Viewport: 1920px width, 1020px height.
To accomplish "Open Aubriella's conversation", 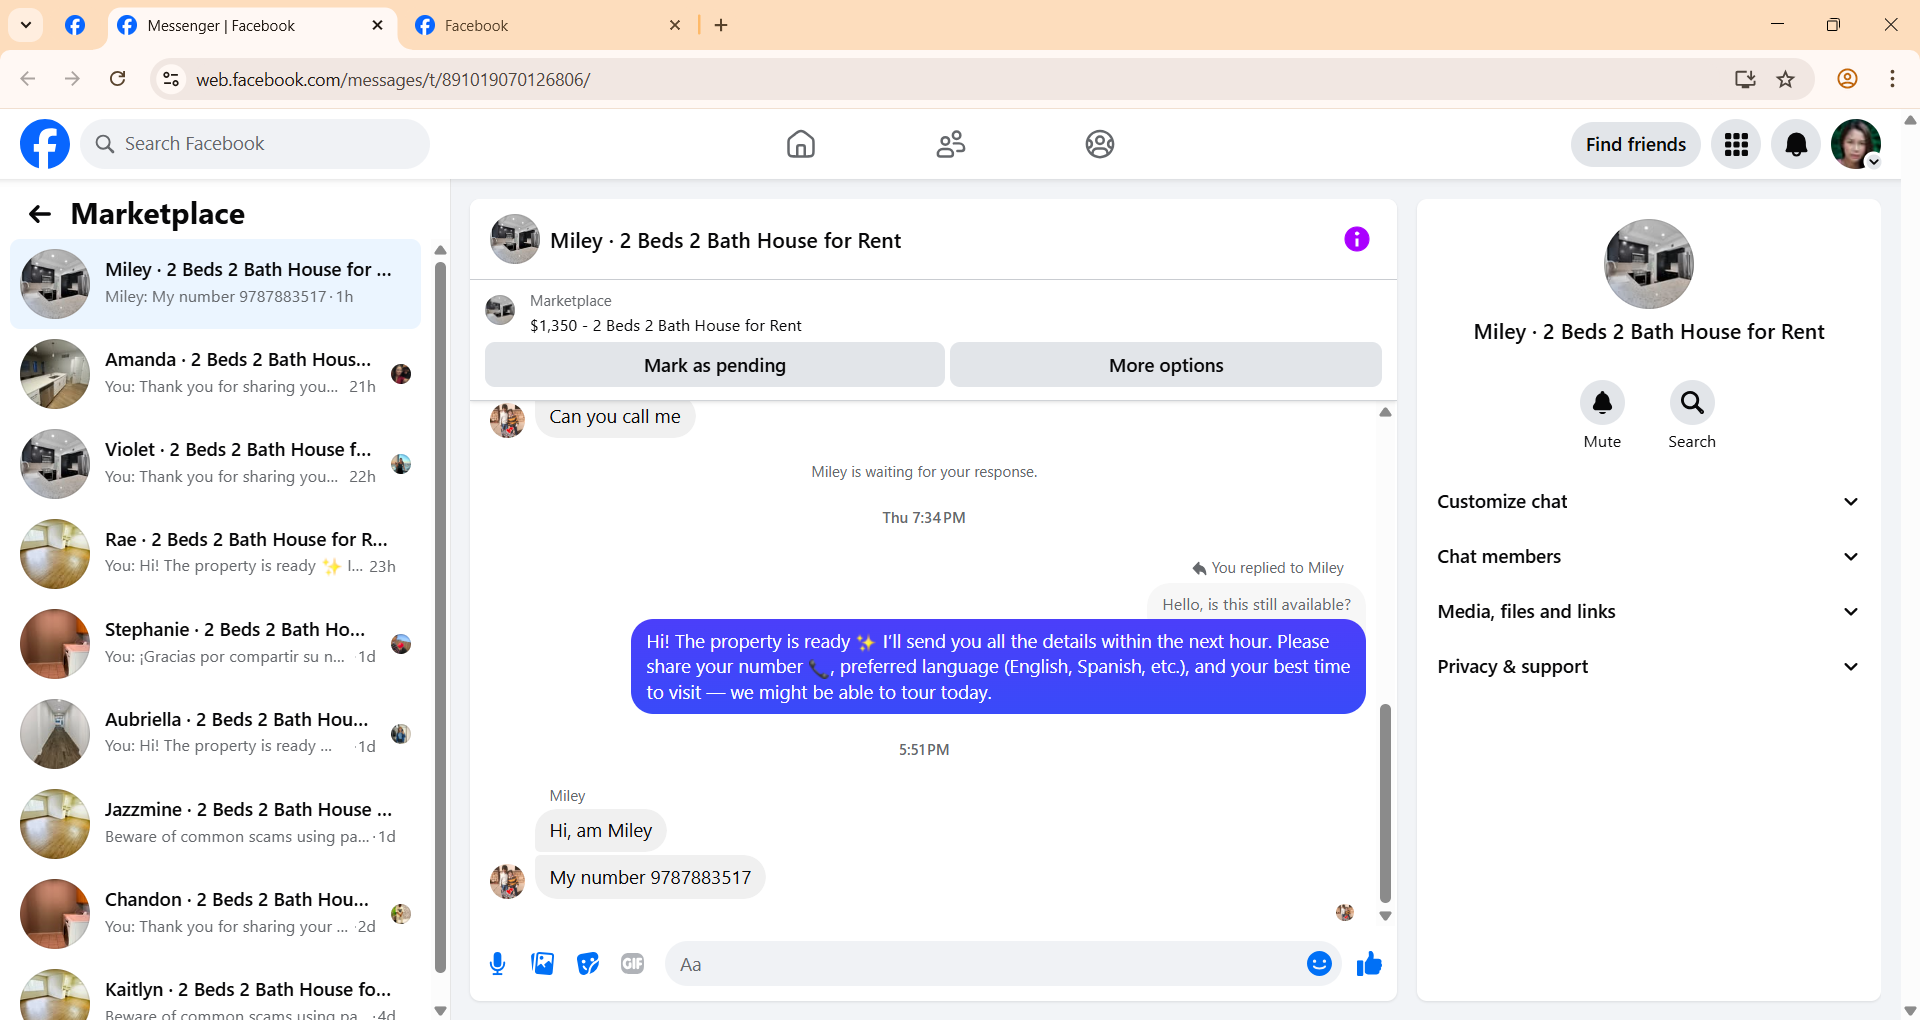I will [215, 733].
